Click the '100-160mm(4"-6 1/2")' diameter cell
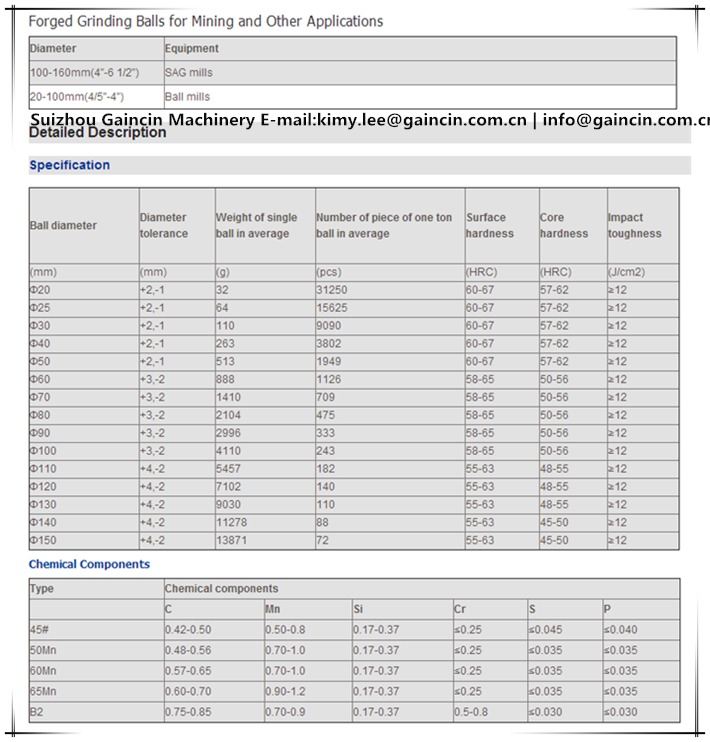The width and height of the screenshot is (710, 742). point(84,73)
